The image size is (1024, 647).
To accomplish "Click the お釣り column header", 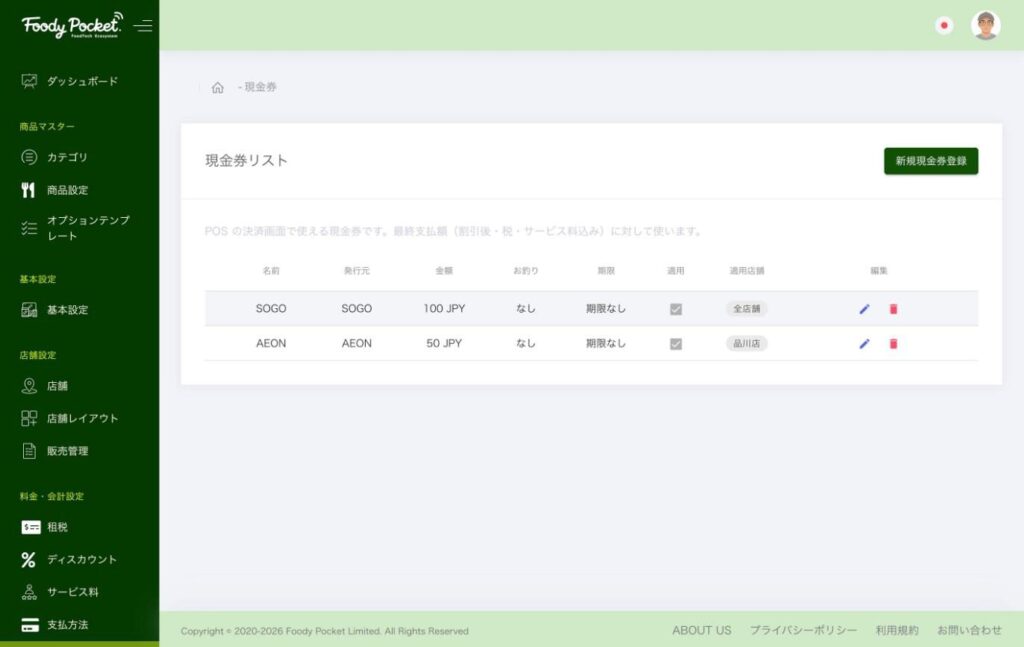I will coord(526,270).
